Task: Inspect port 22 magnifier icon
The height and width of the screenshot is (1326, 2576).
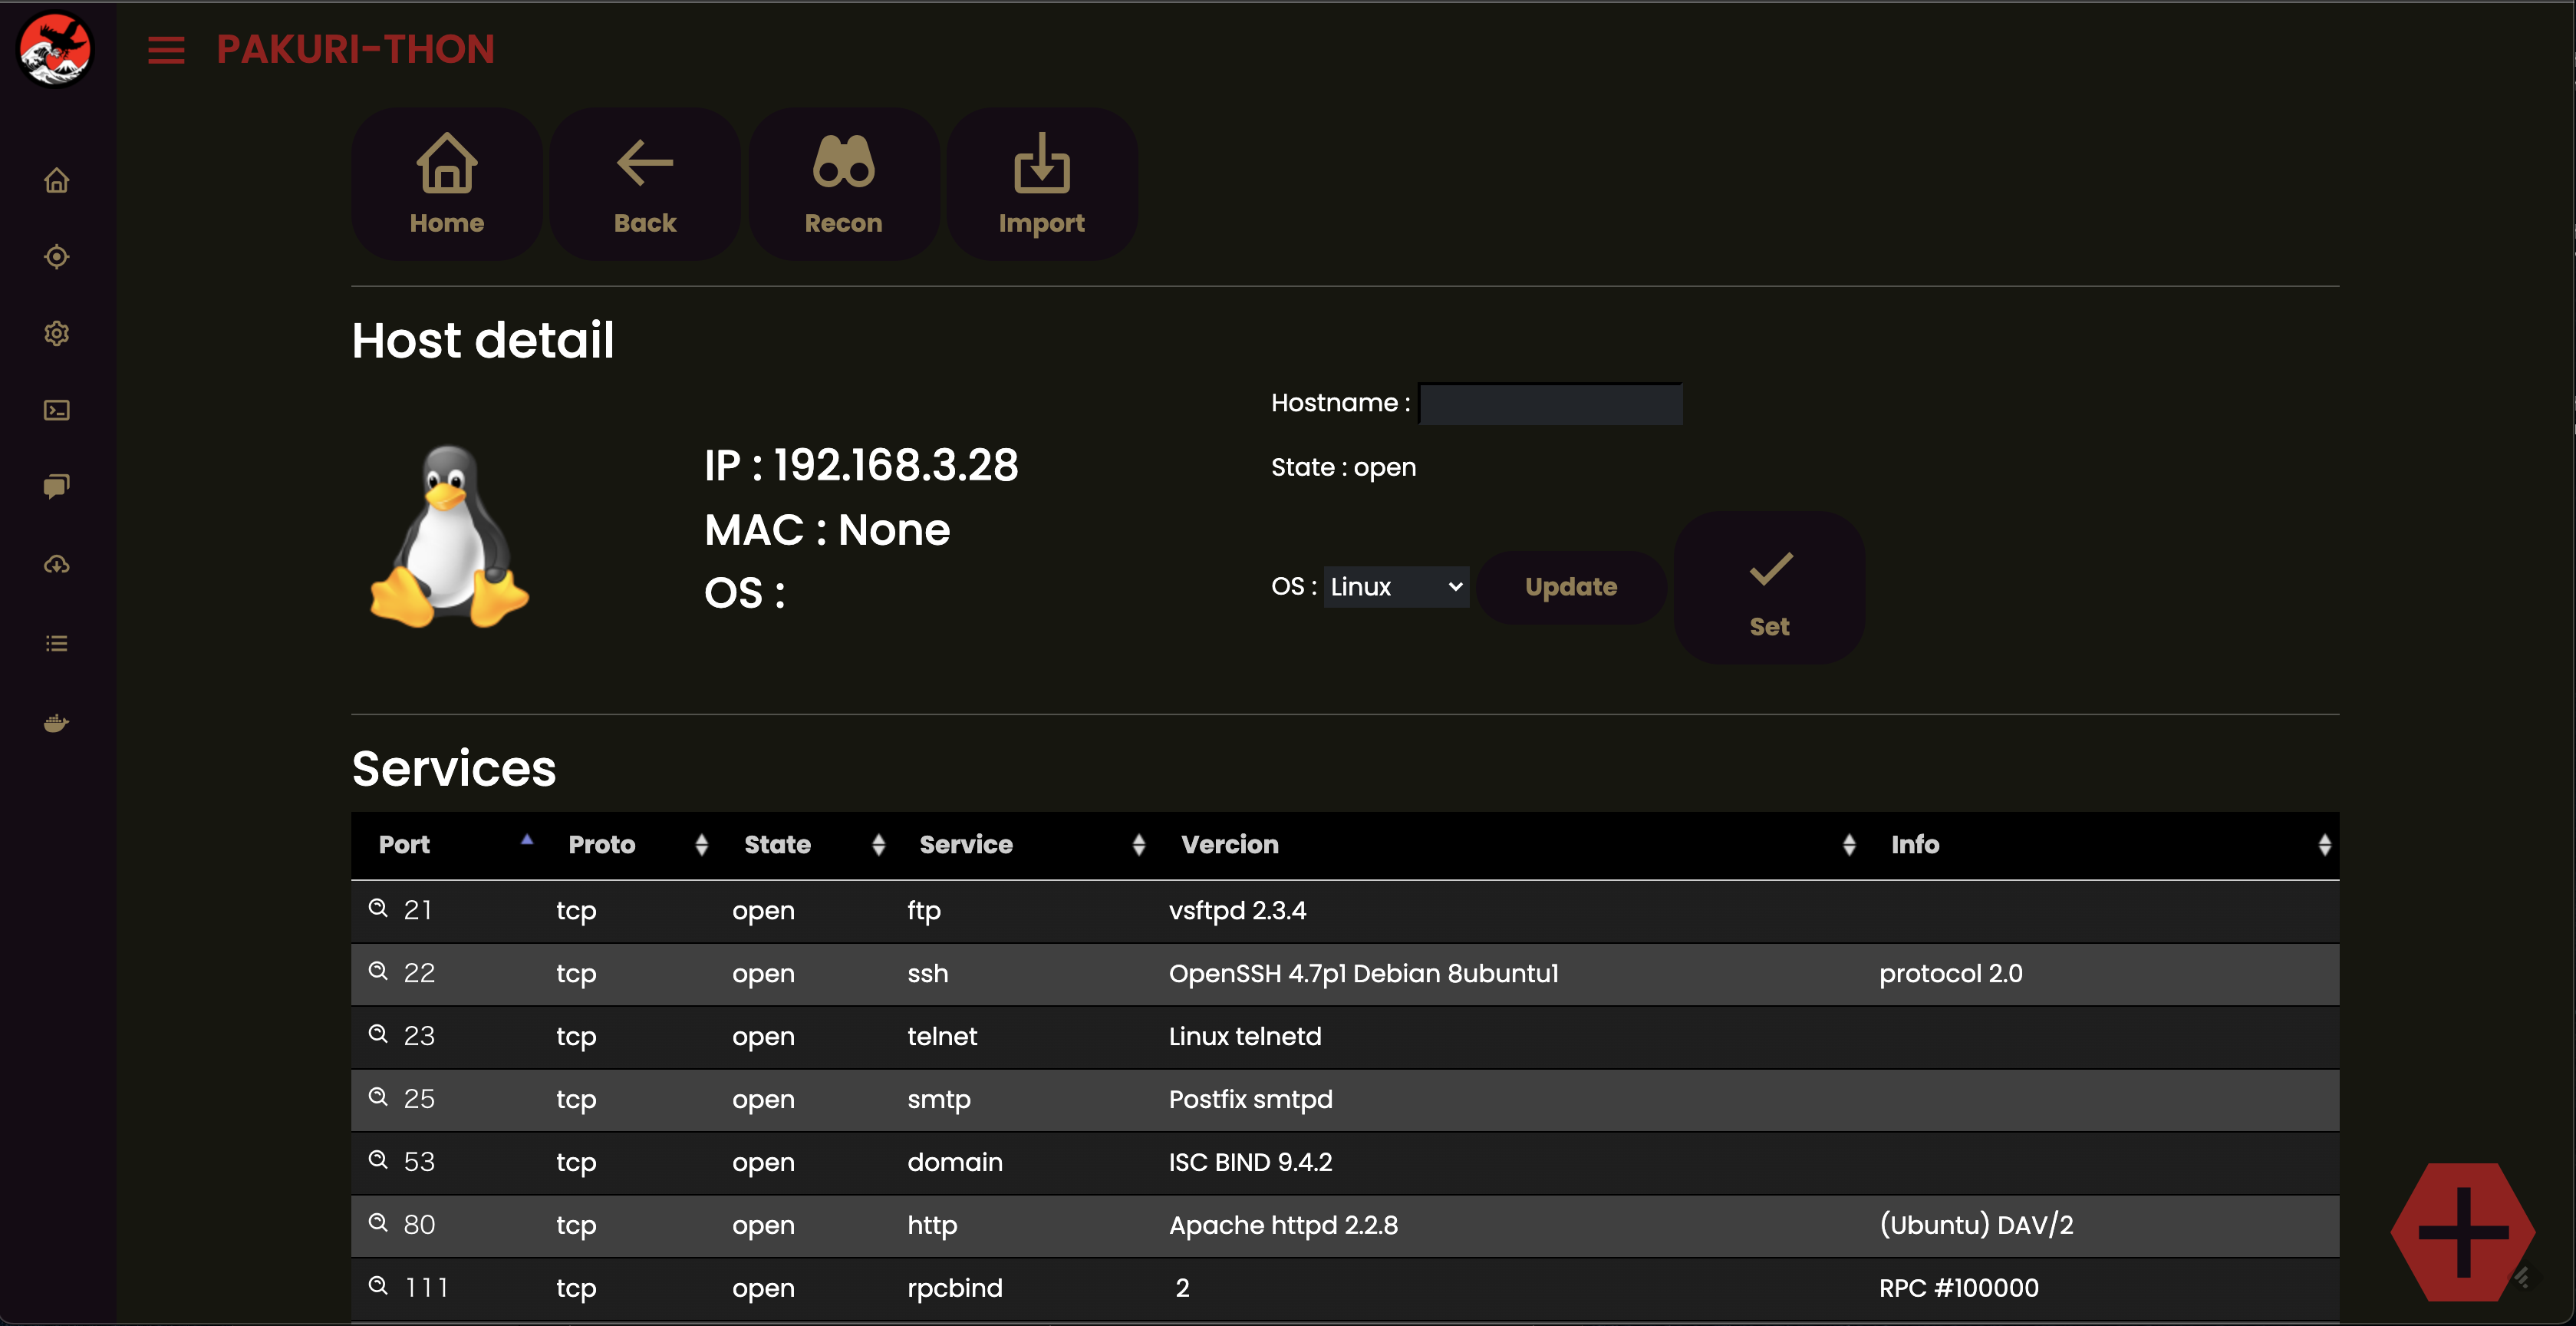Action: tap(378, 971)
